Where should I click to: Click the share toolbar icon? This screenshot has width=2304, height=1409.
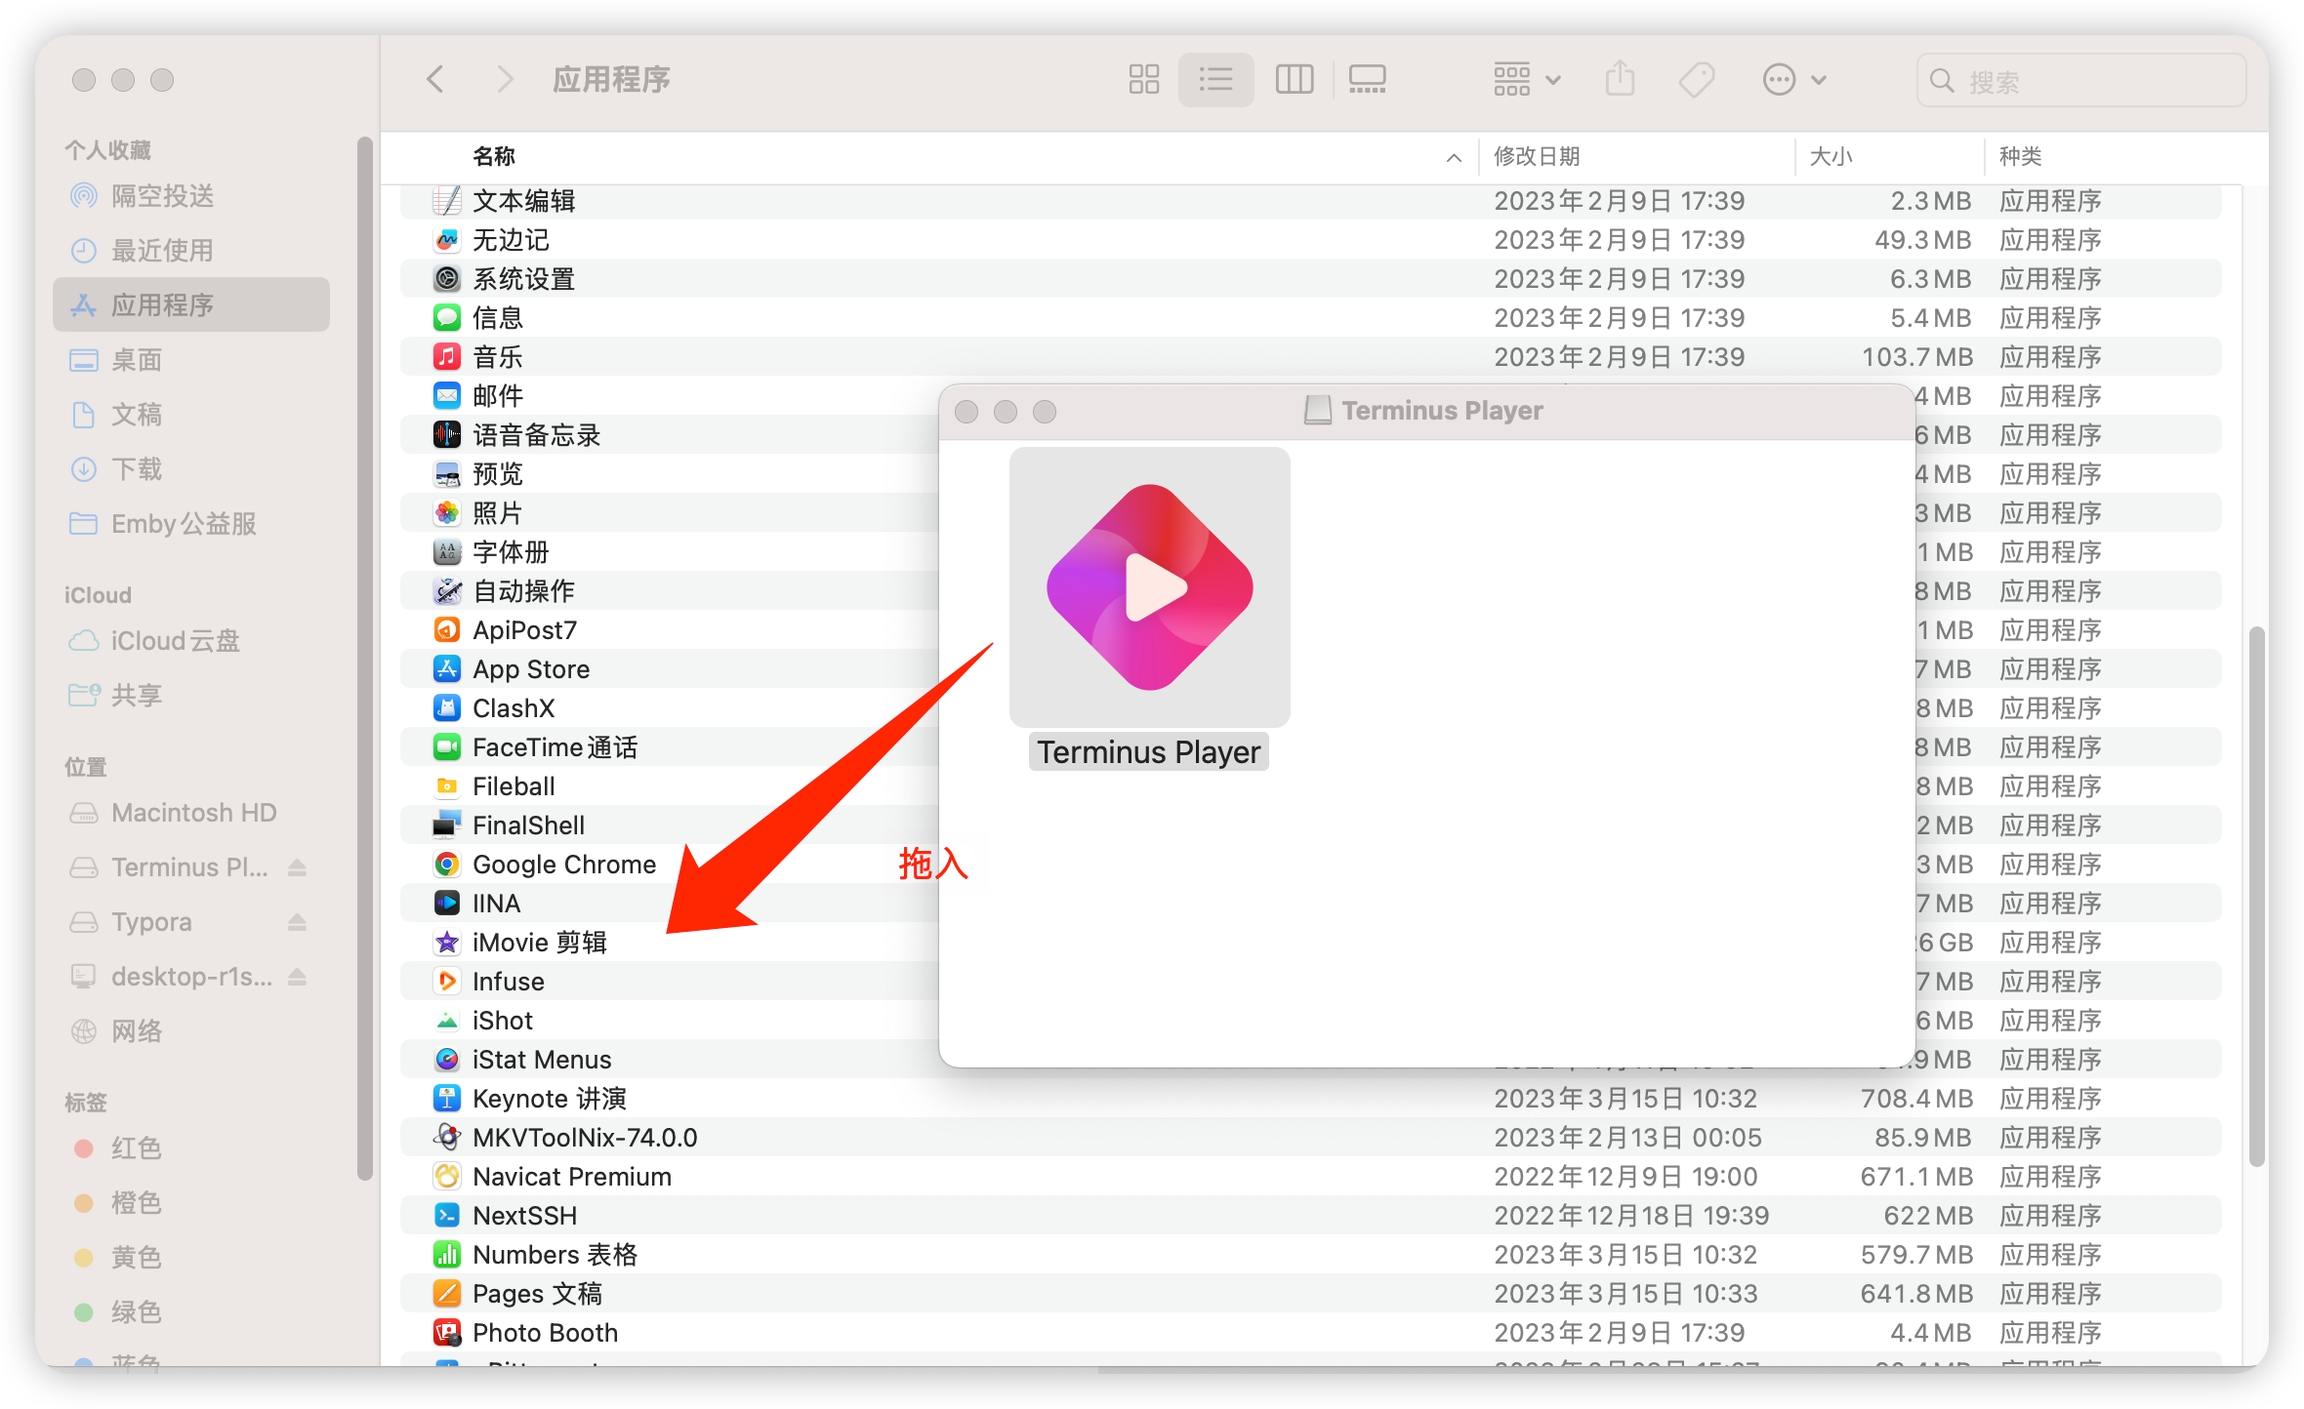point(1619,79)
